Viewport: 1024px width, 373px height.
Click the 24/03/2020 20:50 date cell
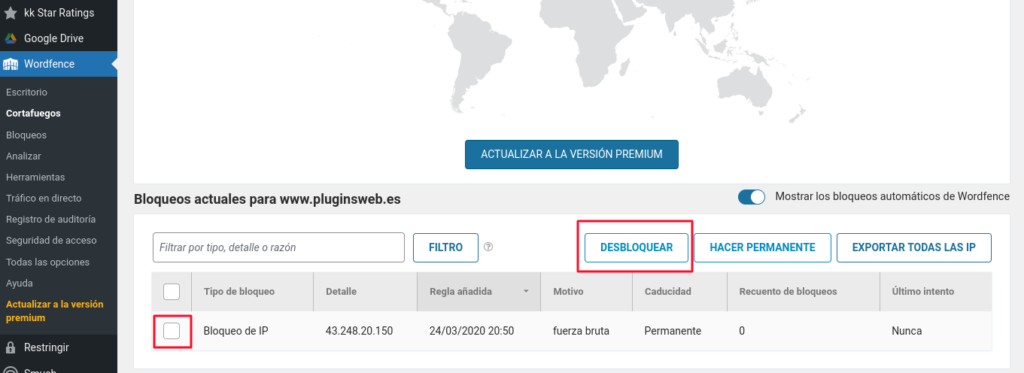pyautogui.click(x=472, y=331)
